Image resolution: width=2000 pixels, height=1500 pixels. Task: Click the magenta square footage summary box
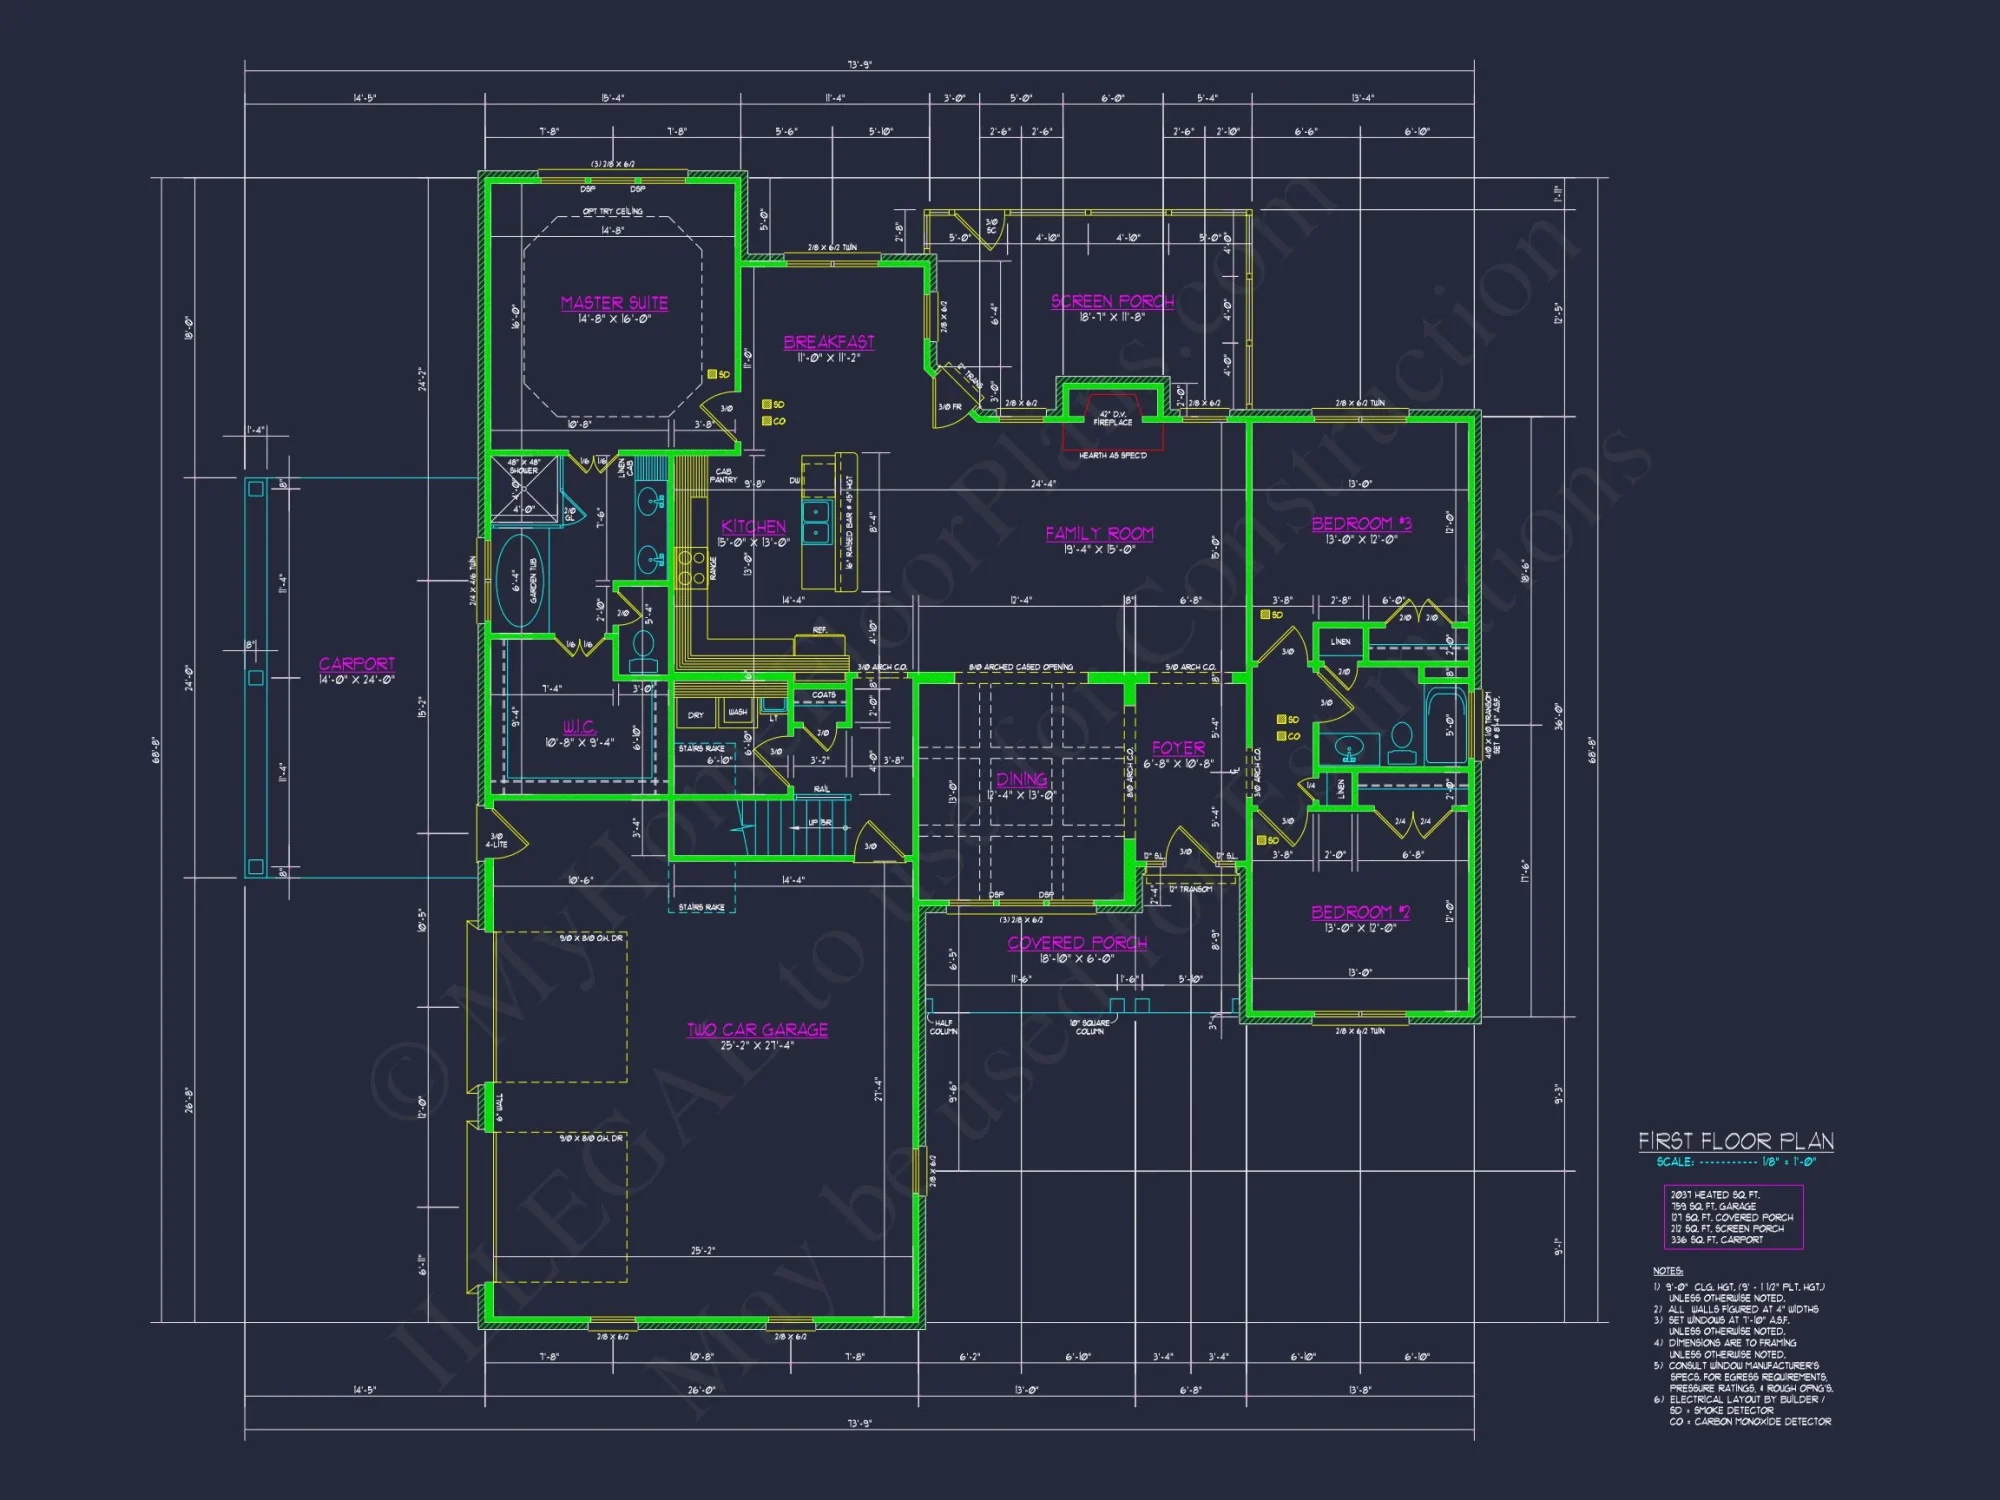pos(1733,1217)
